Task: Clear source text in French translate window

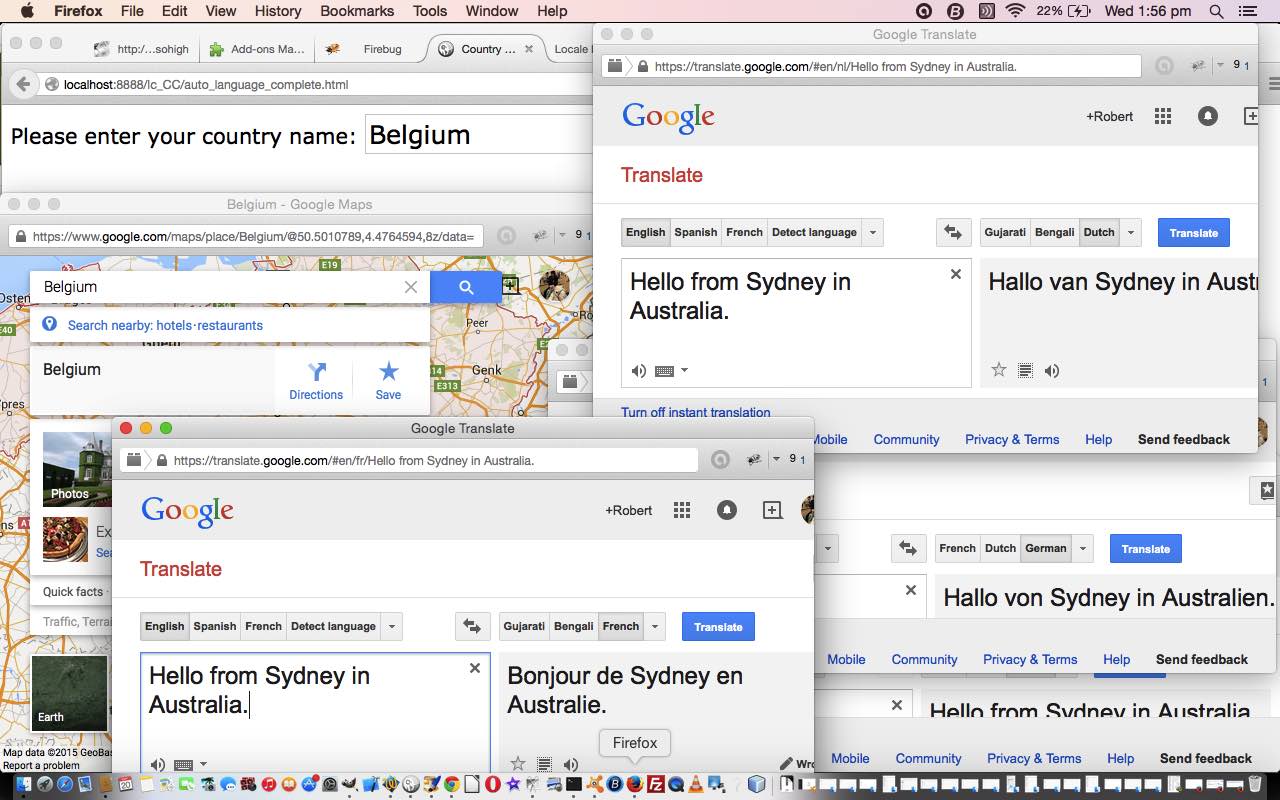Action: point(475,668)
